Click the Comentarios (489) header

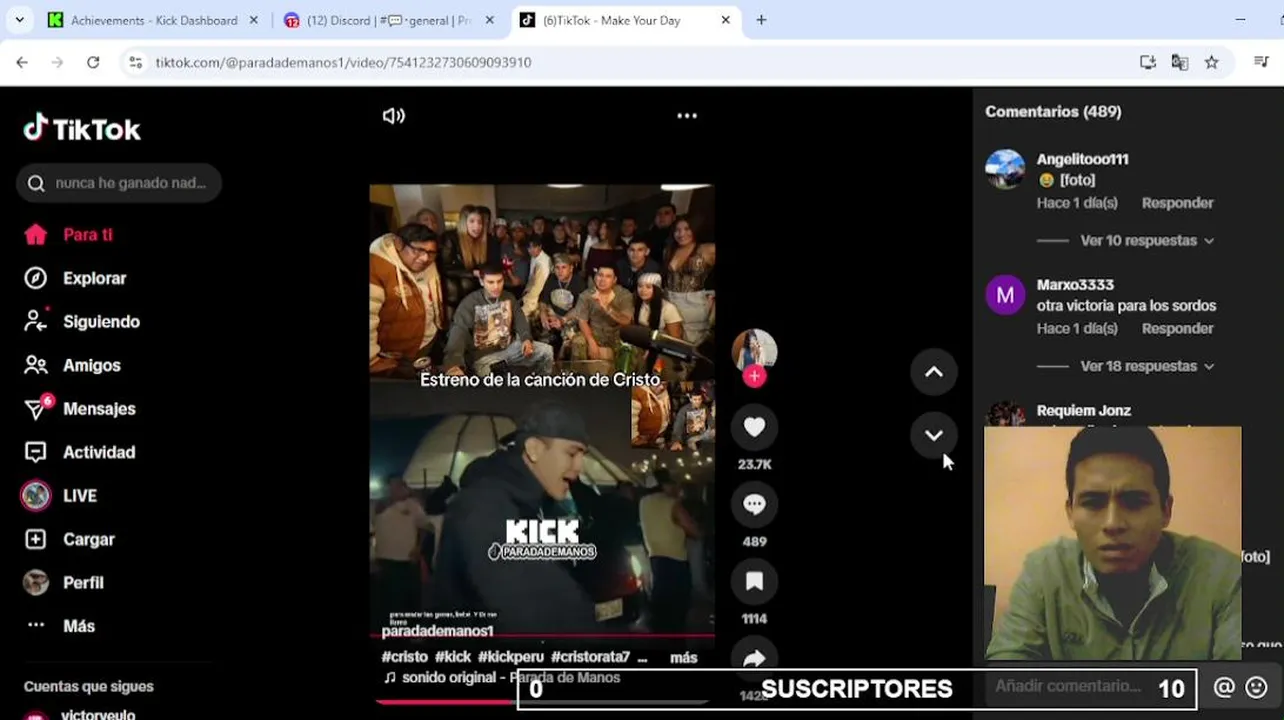click(1053, 112)
